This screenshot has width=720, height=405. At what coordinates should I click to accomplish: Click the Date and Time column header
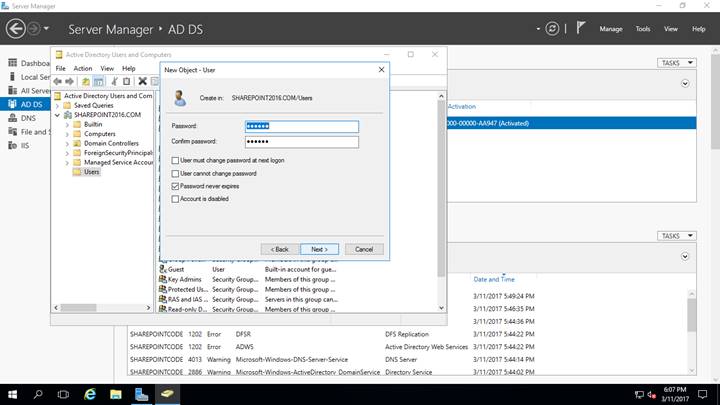click(x=494, y=279)
